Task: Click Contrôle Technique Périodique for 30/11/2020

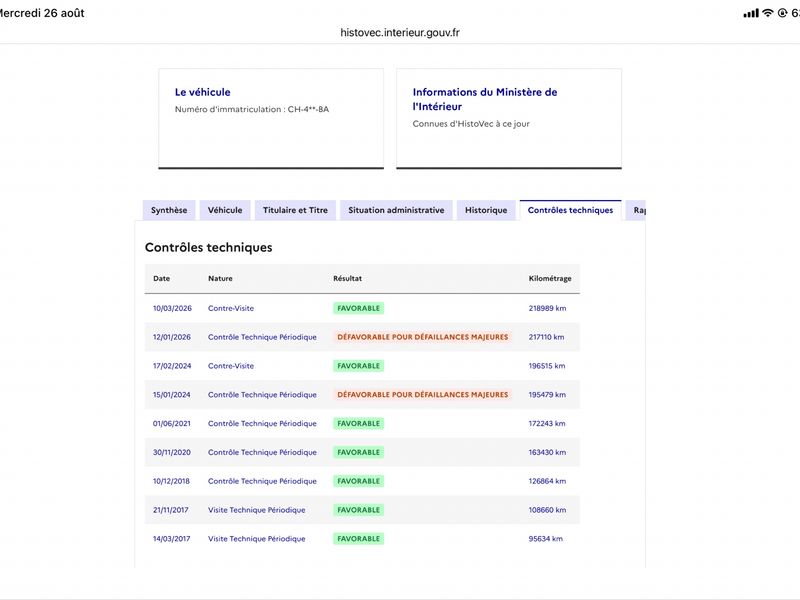Action: pyautogui.click(x=262, y=453)
